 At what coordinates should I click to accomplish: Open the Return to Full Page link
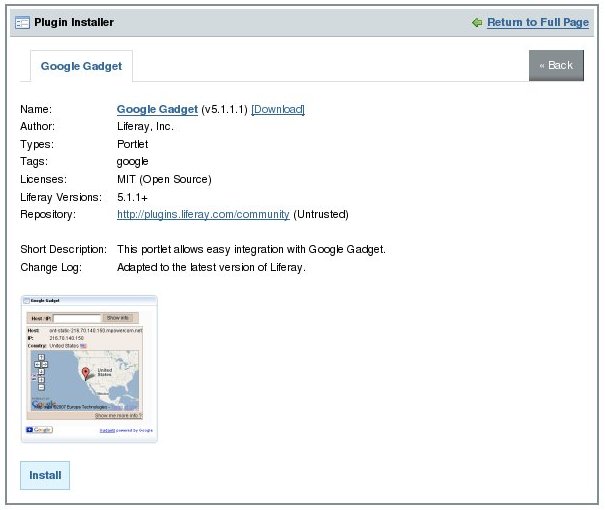[x=537, y=21]
